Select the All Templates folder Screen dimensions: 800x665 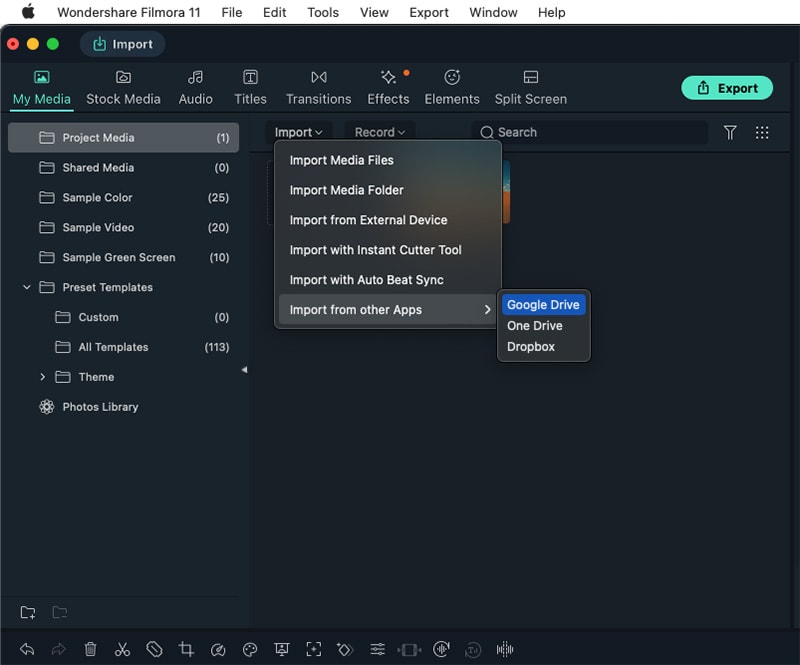click(123, 347)
